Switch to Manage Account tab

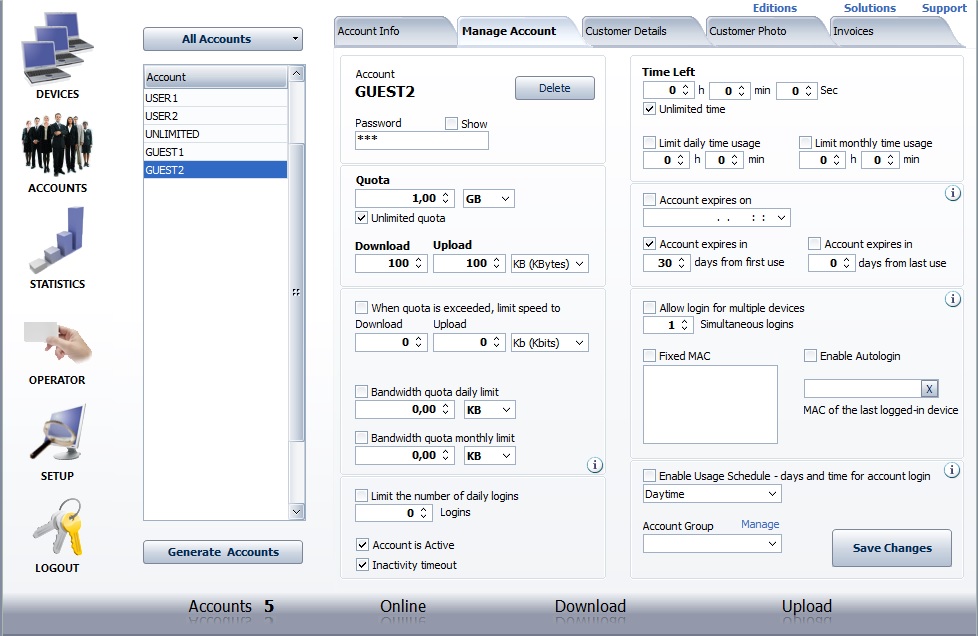pos(516,31)
